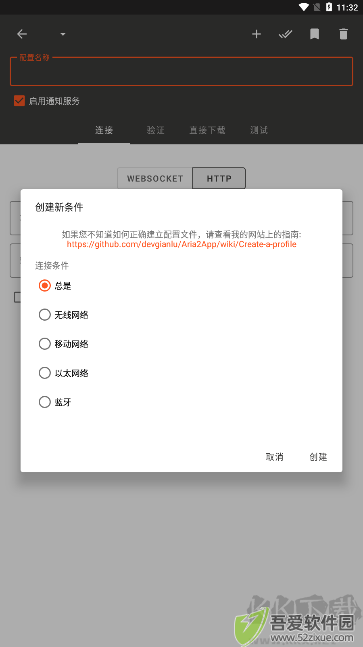Open the GitHub Create-a-profile wiki link
The height and width of the screenshot is (647, 363).
pos(182,244)
